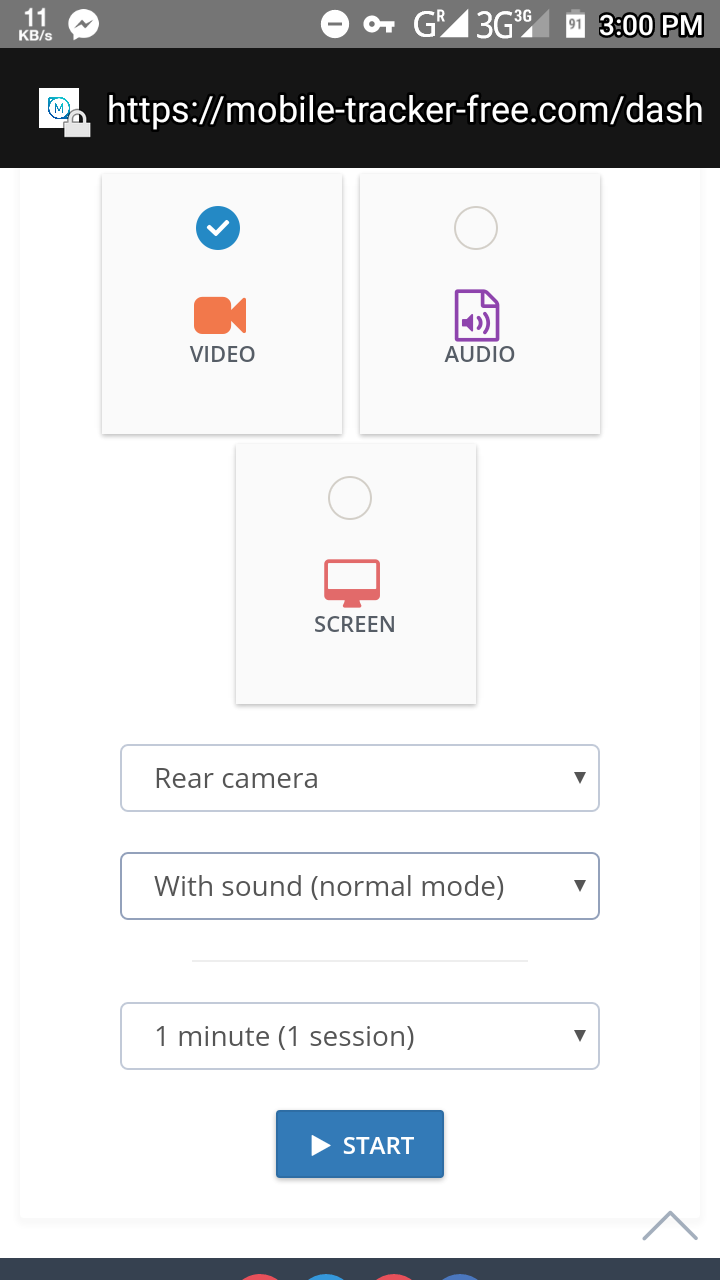Tap the mobile-tracker-free.com URL address
The width and height of the screenshot is (720, 1280).
click(405, 110)
